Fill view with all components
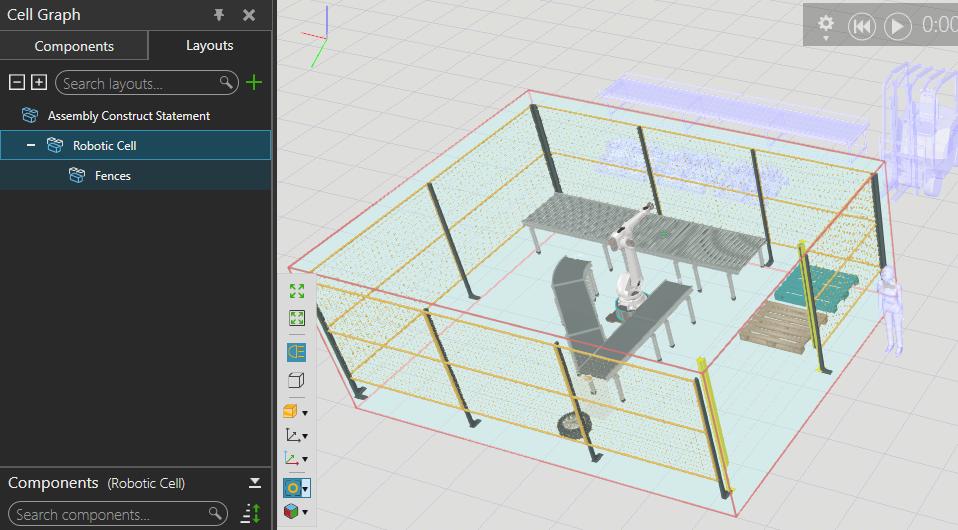The image size is (958, 530). tap(296, 292)
